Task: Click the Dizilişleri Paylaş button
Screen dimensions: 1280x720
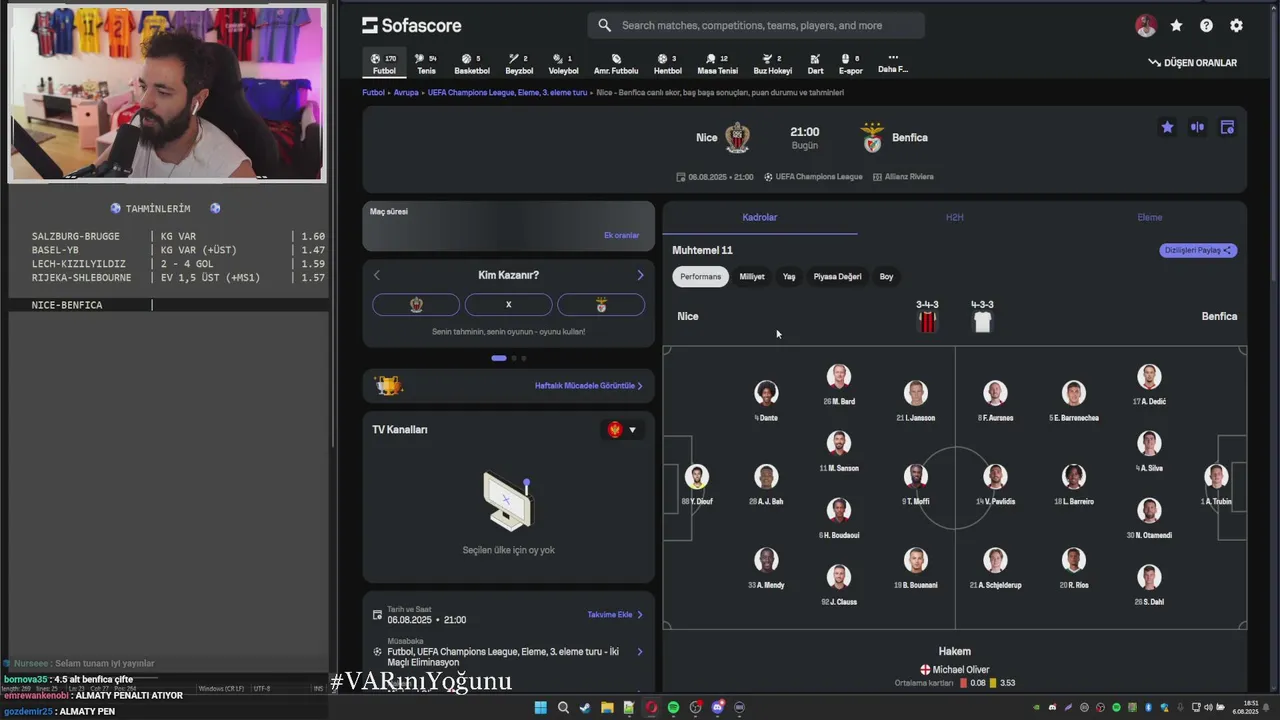Action: coord(1198,250)
